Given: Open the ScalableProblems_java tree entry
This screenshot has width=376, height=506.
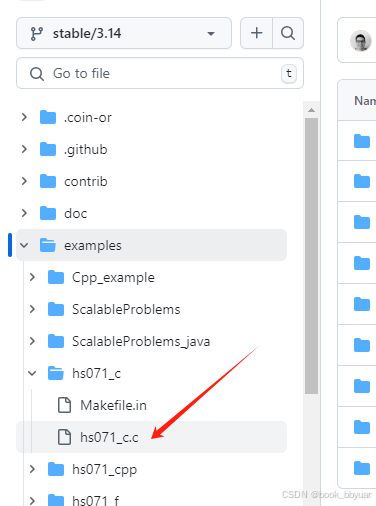Looking at the screenshot, I should coord(141,342).
